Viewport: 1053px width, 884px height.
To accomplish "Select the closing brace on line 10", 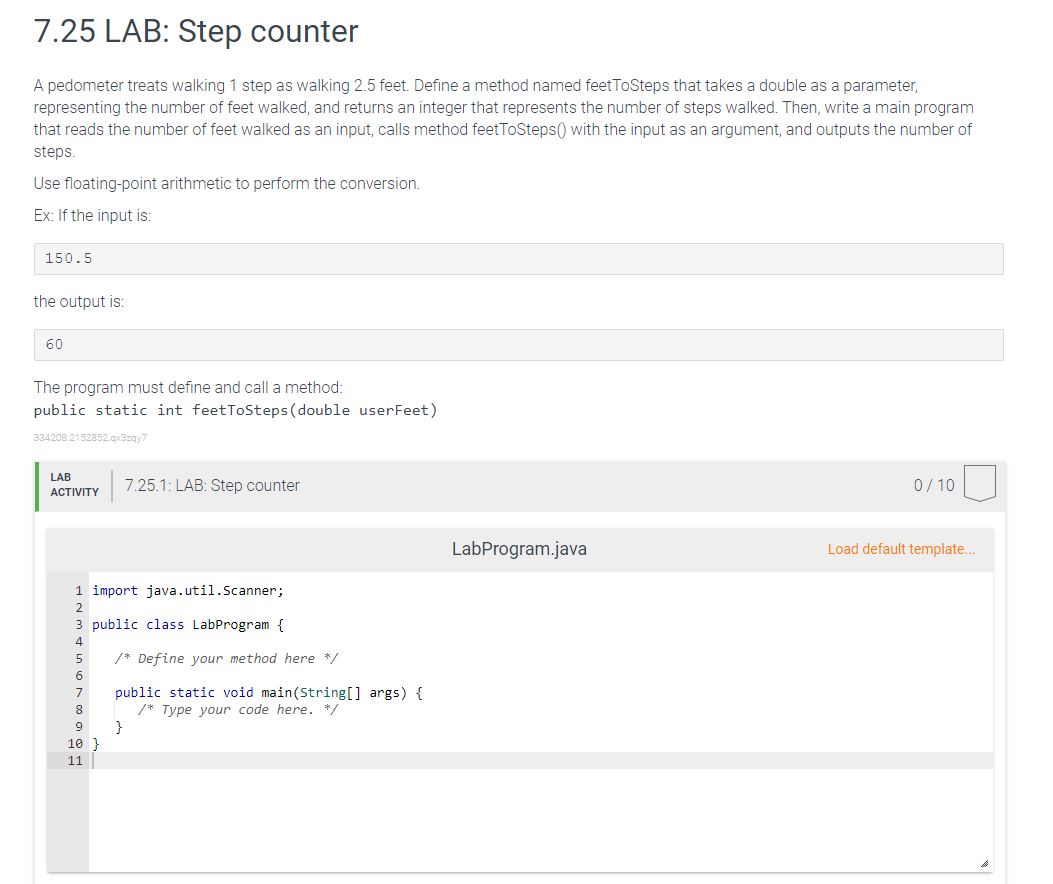I will click(x=96, y=743).
